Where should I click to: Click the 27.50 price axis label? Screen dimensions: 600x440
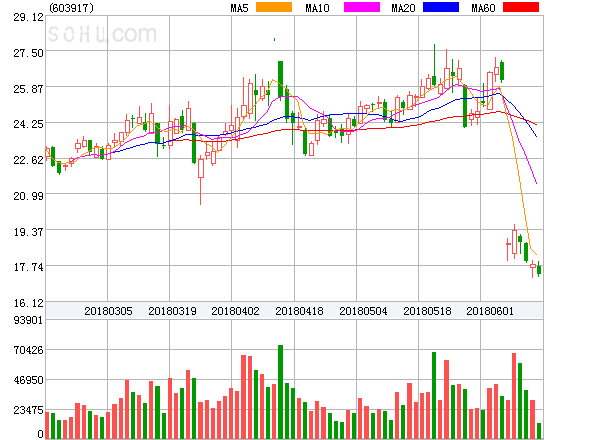point(29,53)
